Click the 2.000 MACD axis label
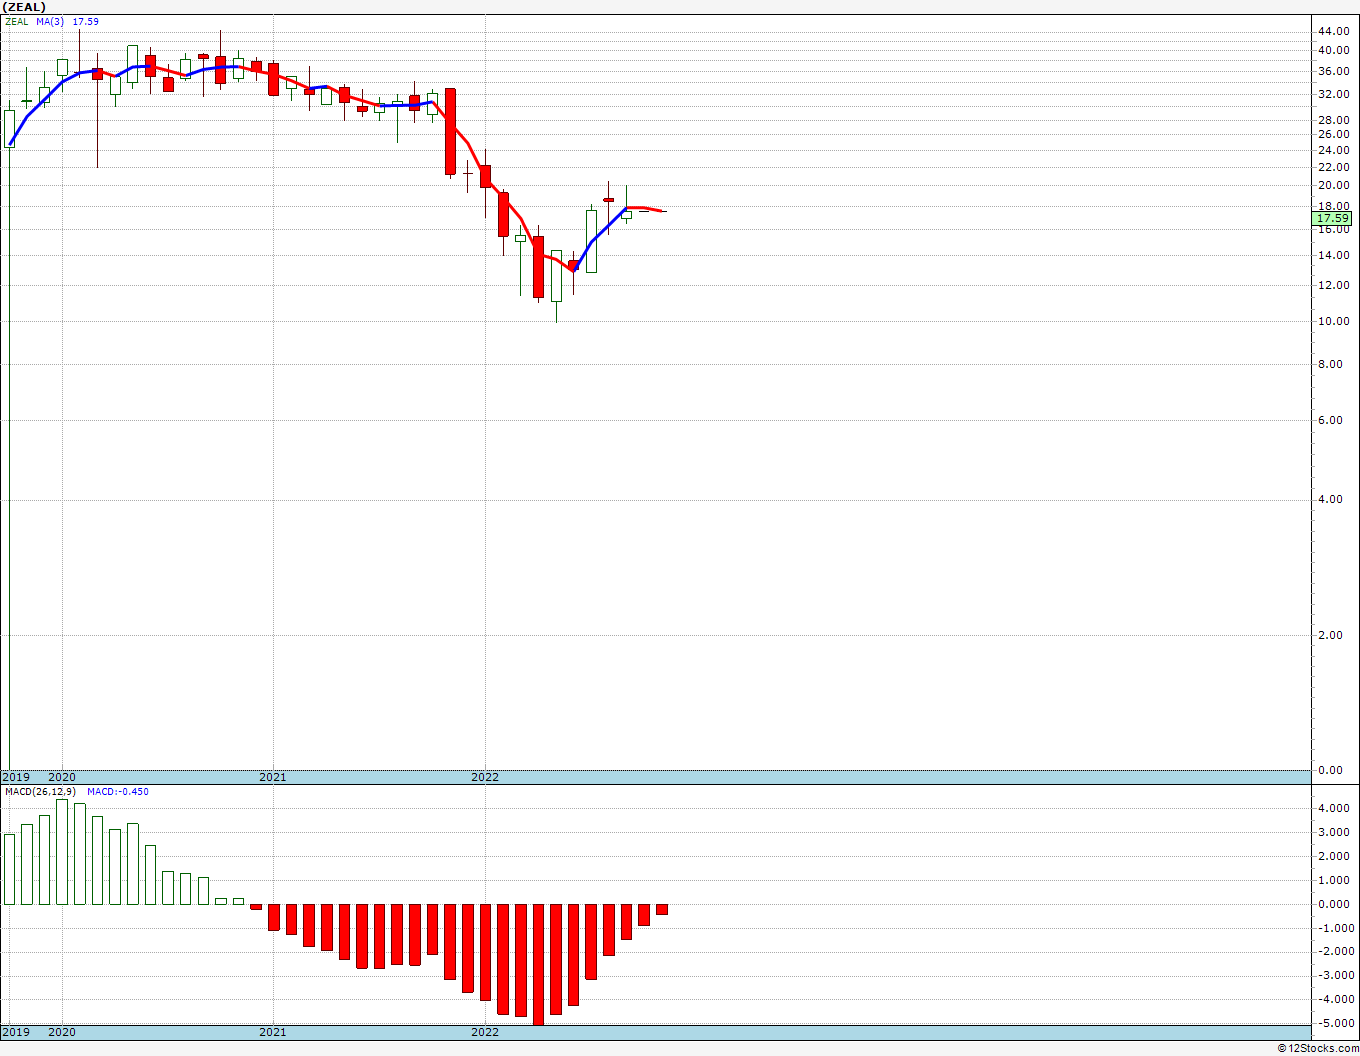Image resolution: width=1360 pixels, height=1056 pixels. click(x=1334, y=856)
